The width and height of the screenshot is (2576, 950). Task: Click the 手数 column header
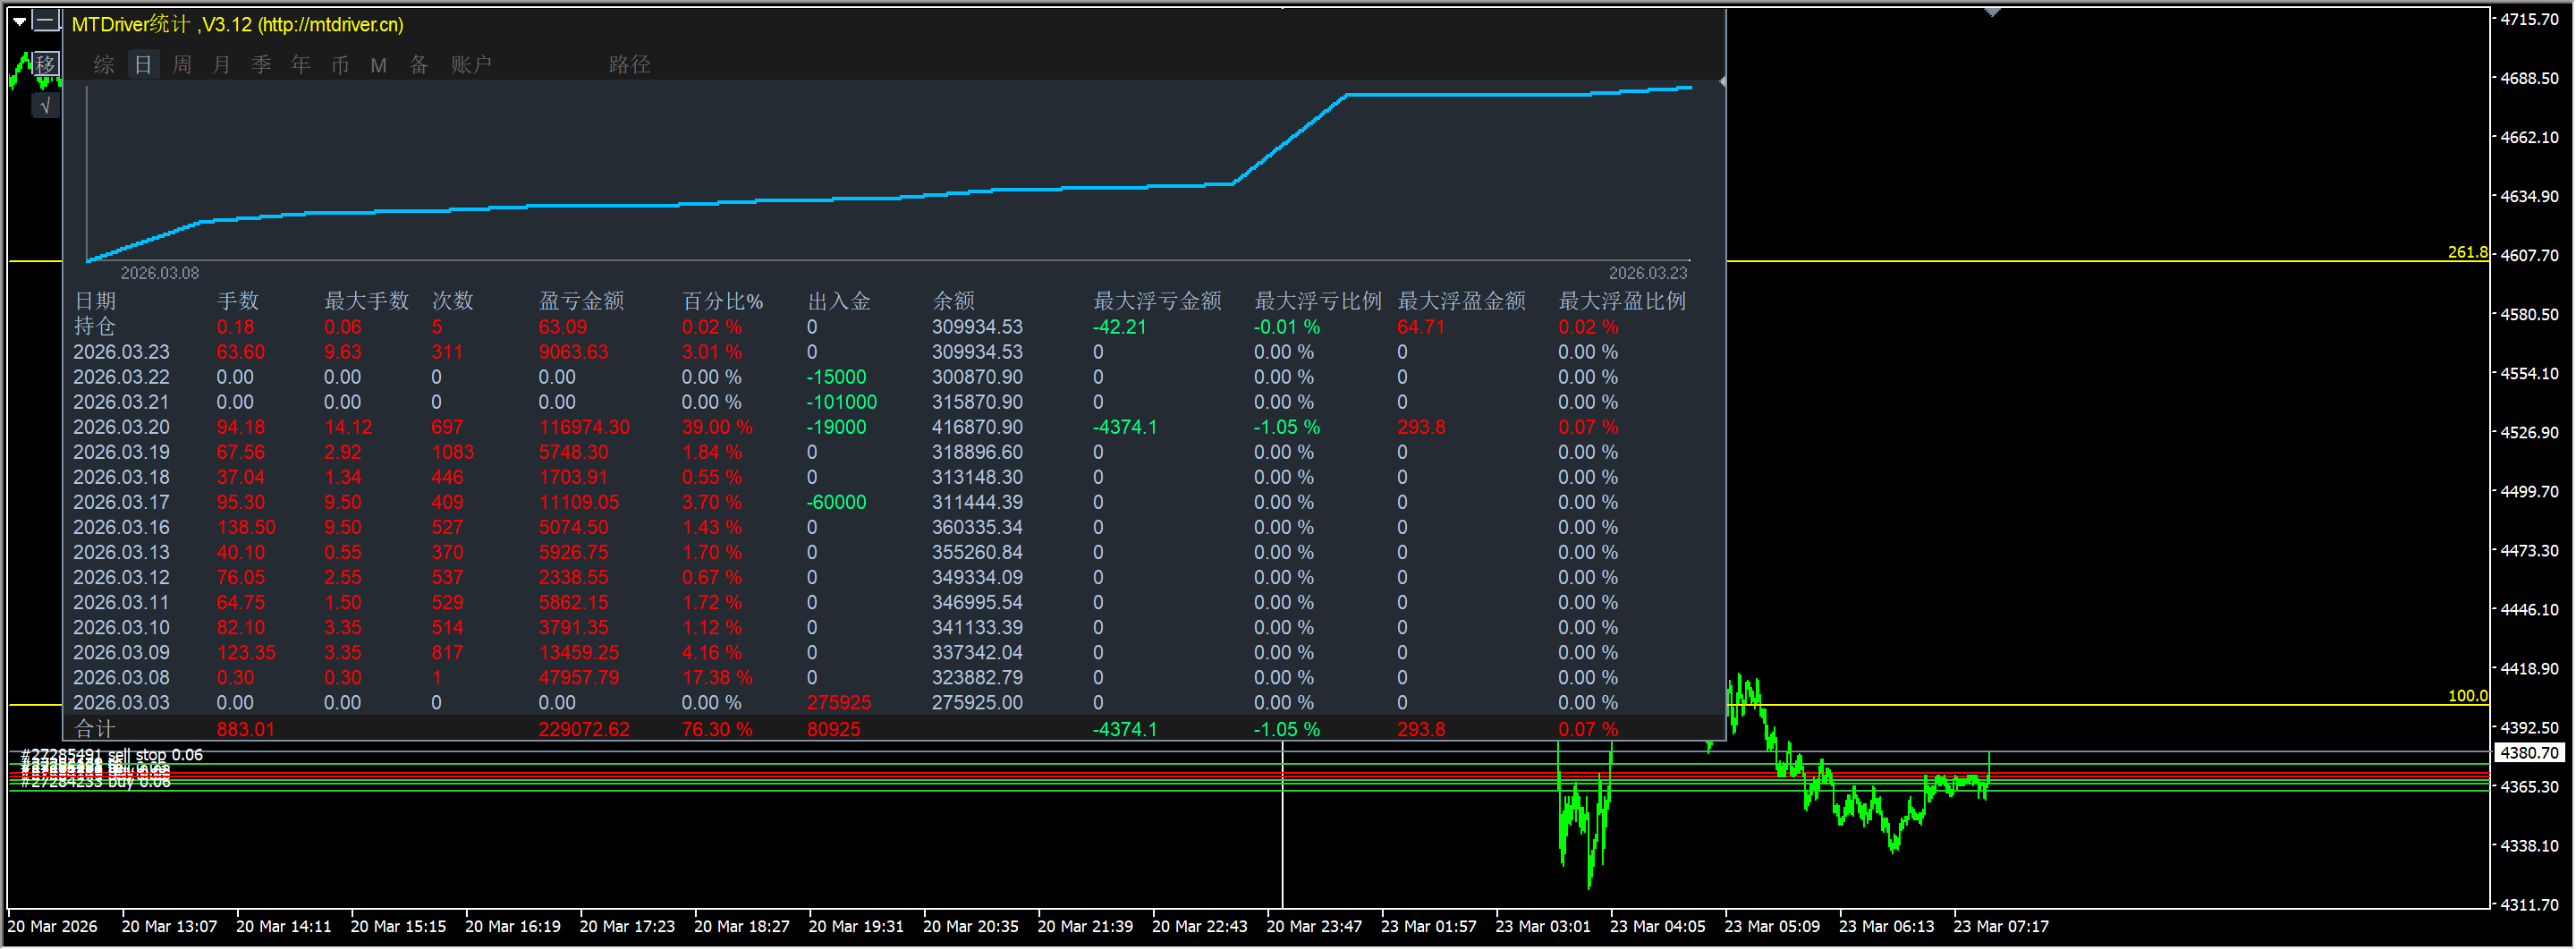coord(238,301)
